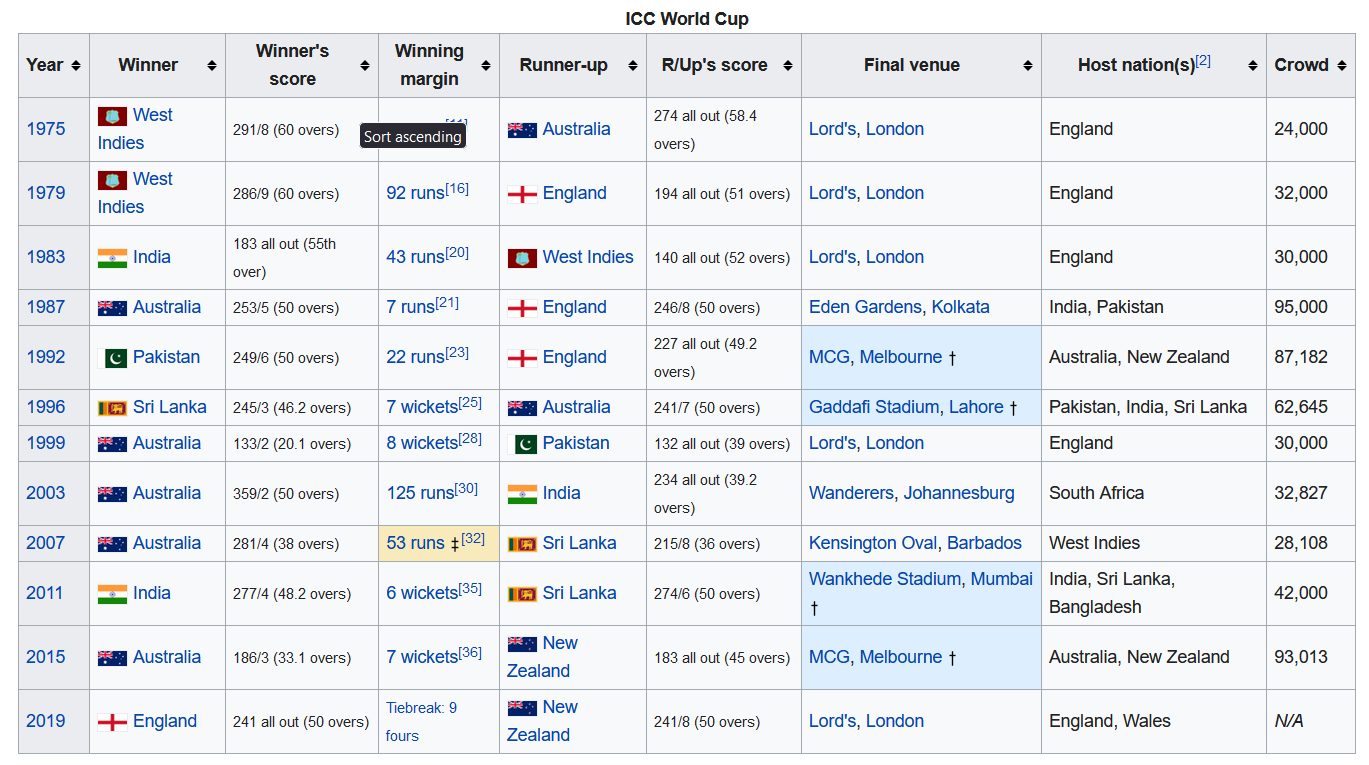Open the 6 wickets margin link
The width and height of the screenshot is (1369, 765).
click(422, 593)
